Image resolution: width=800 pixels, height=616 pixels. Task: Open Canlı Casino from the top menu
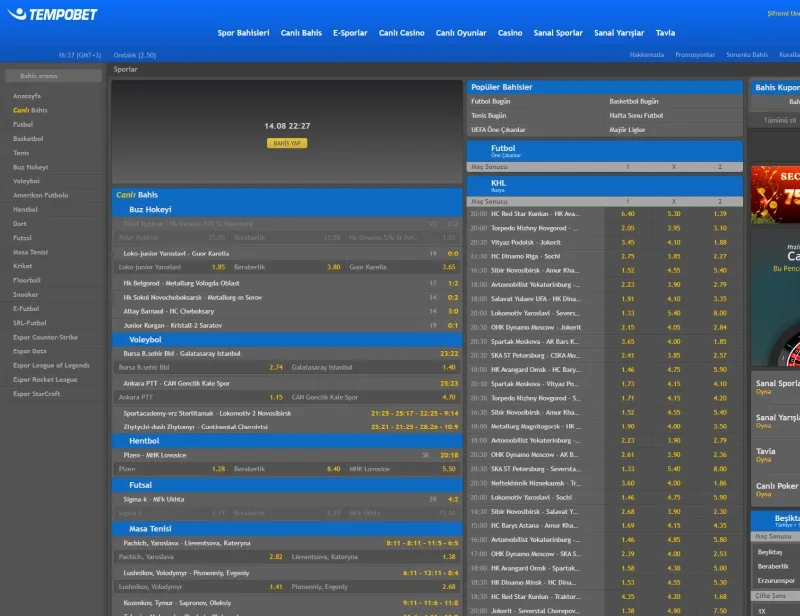pyautogui.click(x=402, y=33)
